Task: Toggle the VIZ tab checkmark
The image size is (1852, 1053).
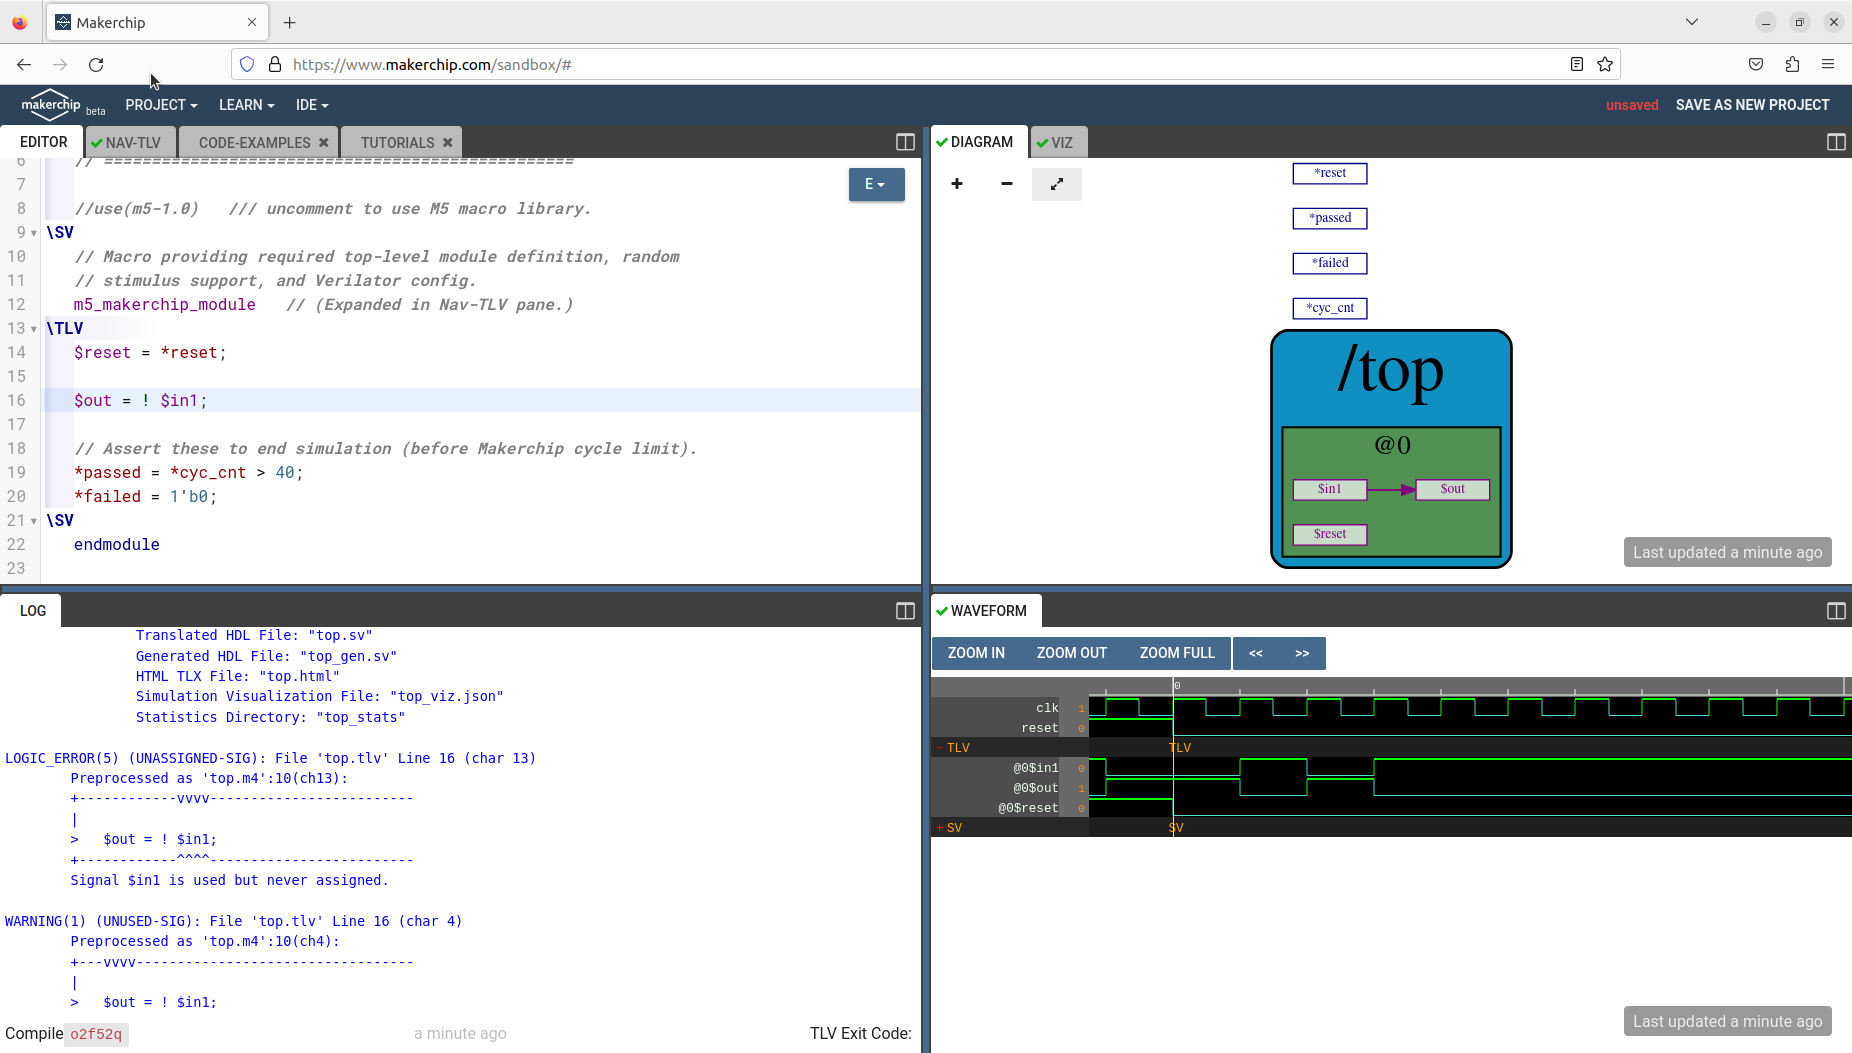Action: [x=1044, y=142]
